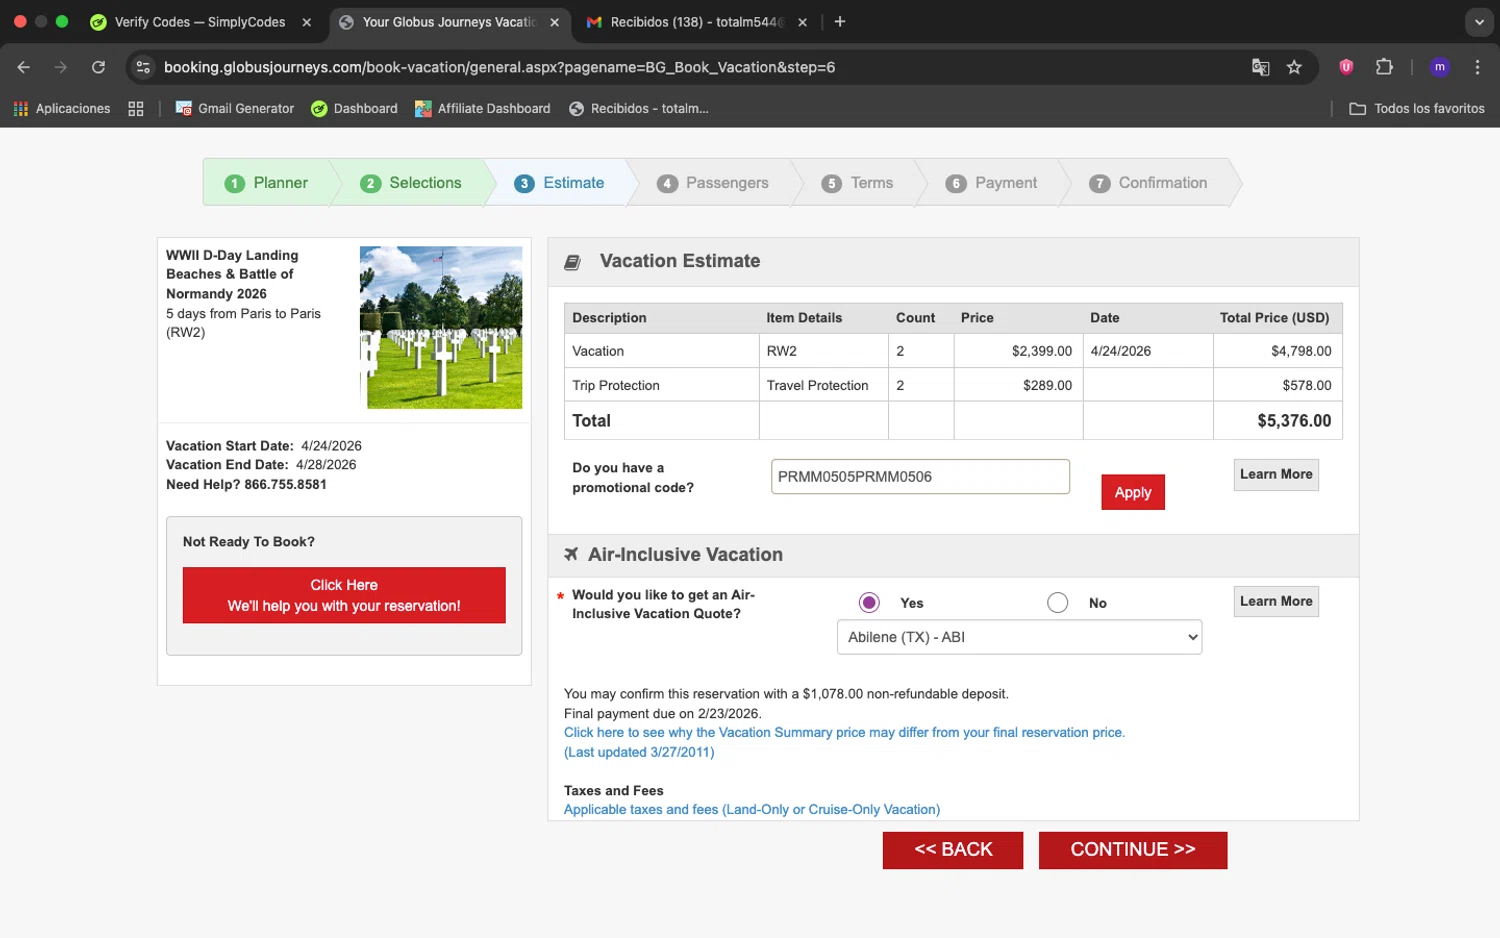
Task: Go to the Planner step
Action: click(x=267, y=183)
